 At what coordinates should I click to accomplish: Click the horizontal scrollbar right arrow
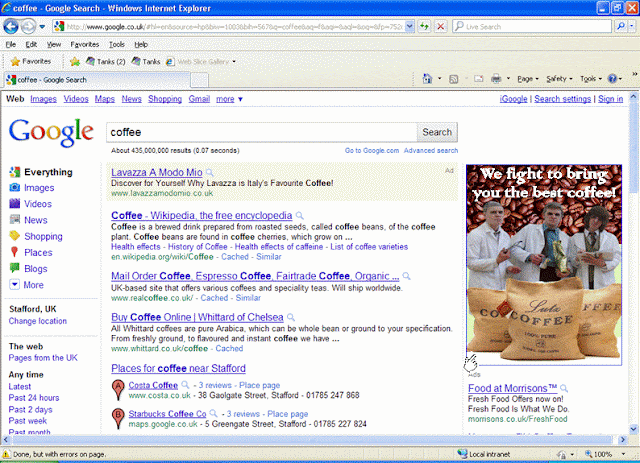coord(623,440)
